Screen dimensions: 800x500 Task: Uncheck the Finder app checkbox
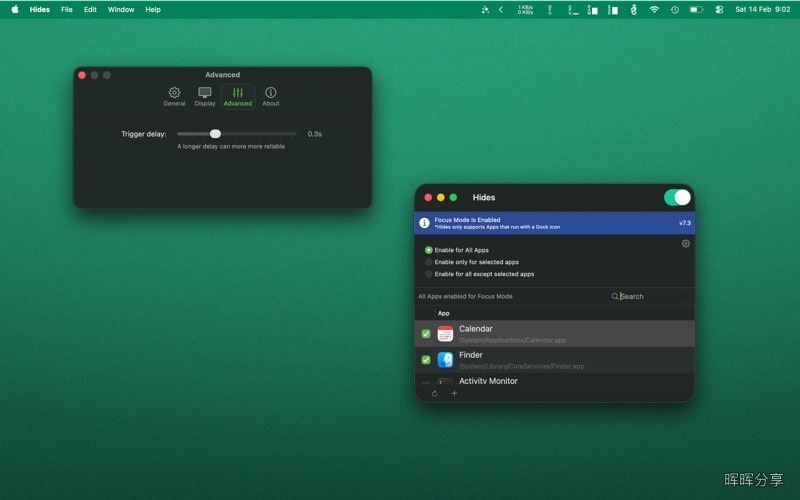point(426,360)
